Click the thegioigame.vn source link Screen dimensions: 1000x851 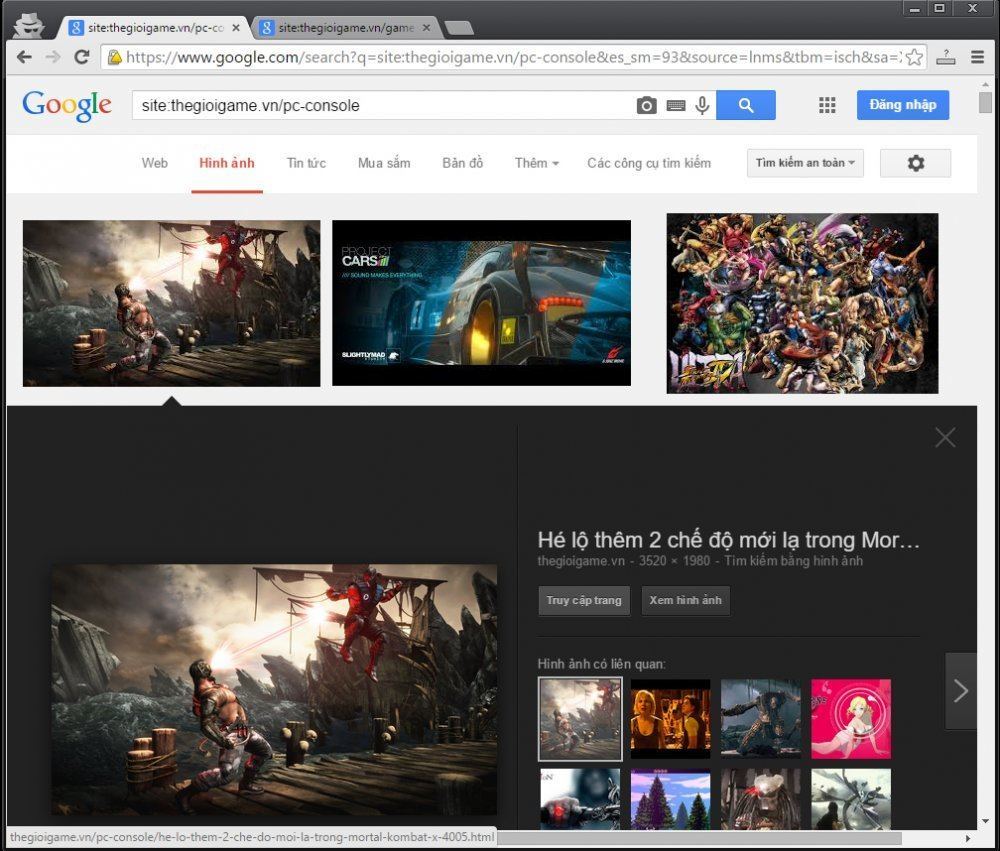581,561
